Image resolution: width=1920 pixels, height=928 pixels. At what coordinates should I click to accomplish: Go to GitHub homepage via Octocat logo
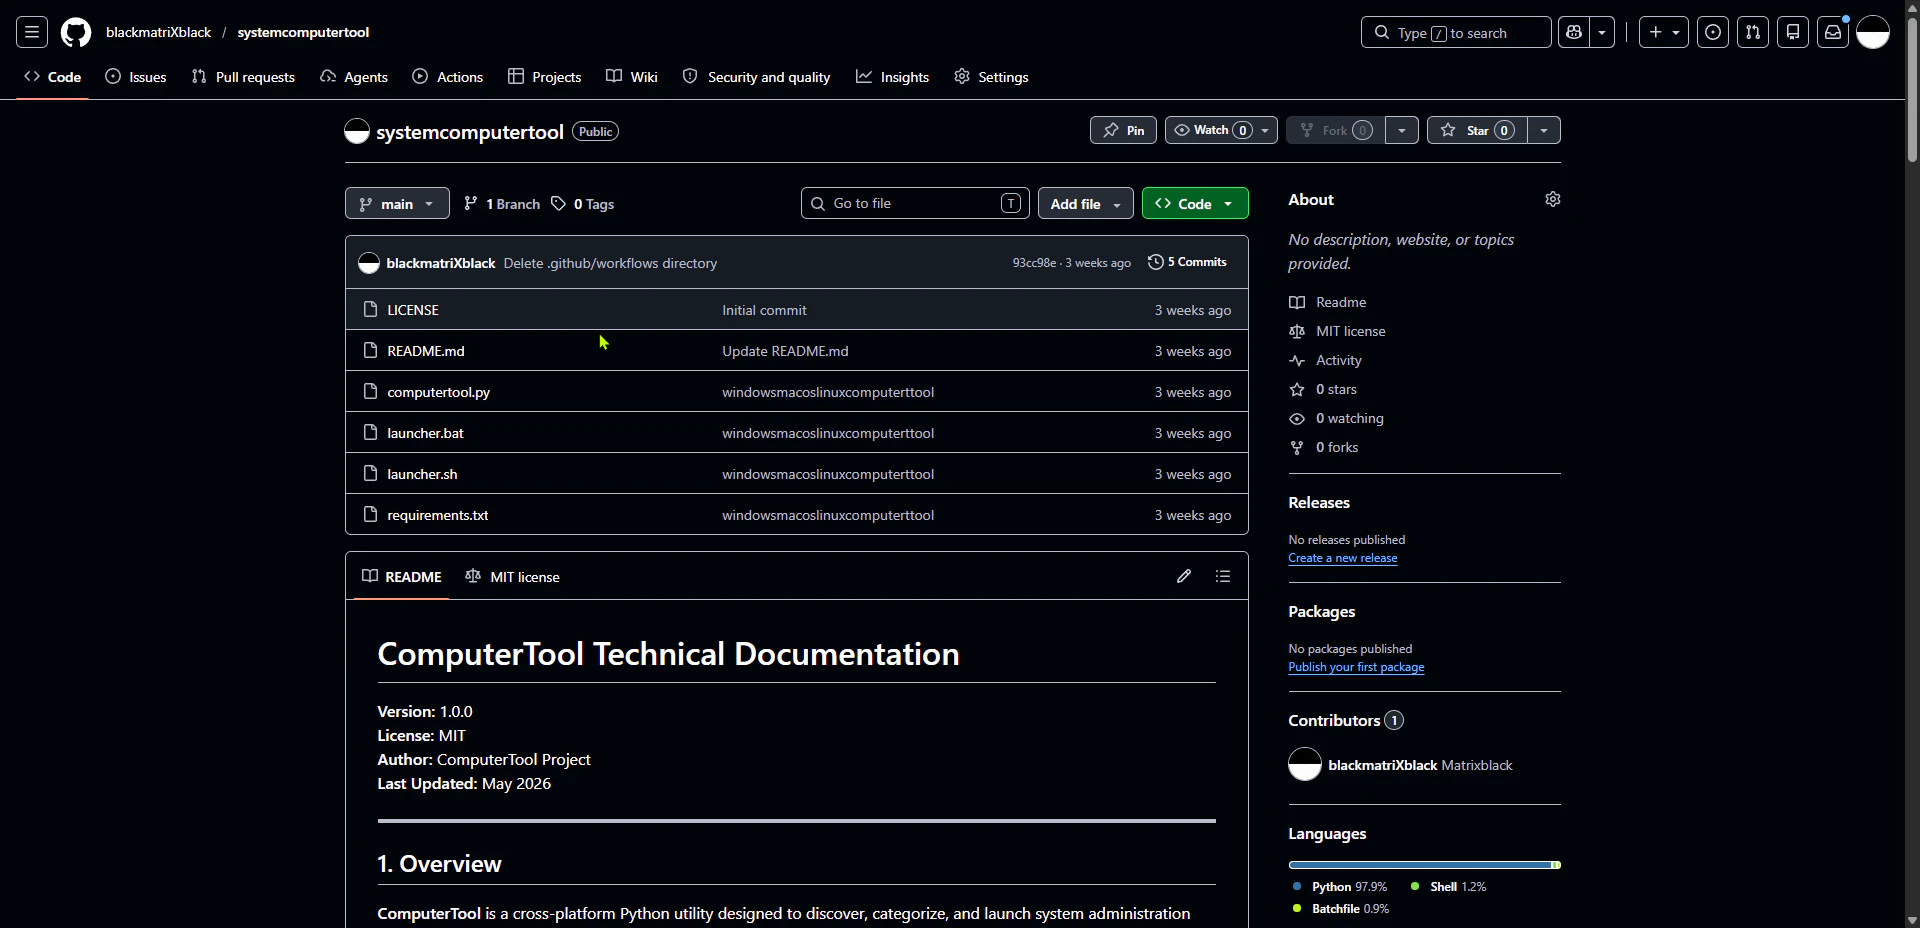[x=76, y=32]
